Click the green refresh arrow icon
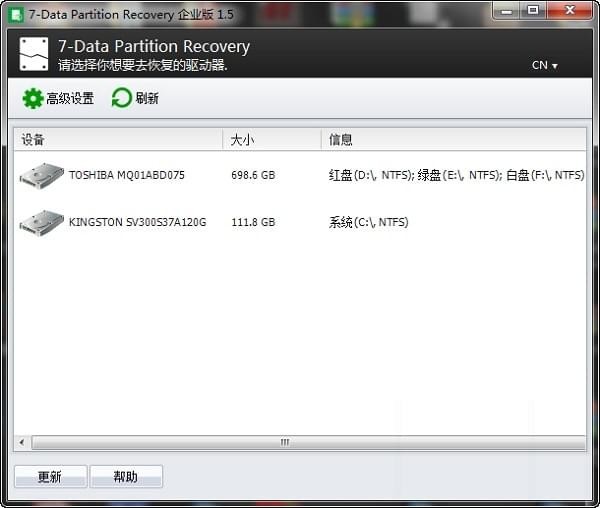The height and width of the screenshot is (508, 600). tap(122, 98)
